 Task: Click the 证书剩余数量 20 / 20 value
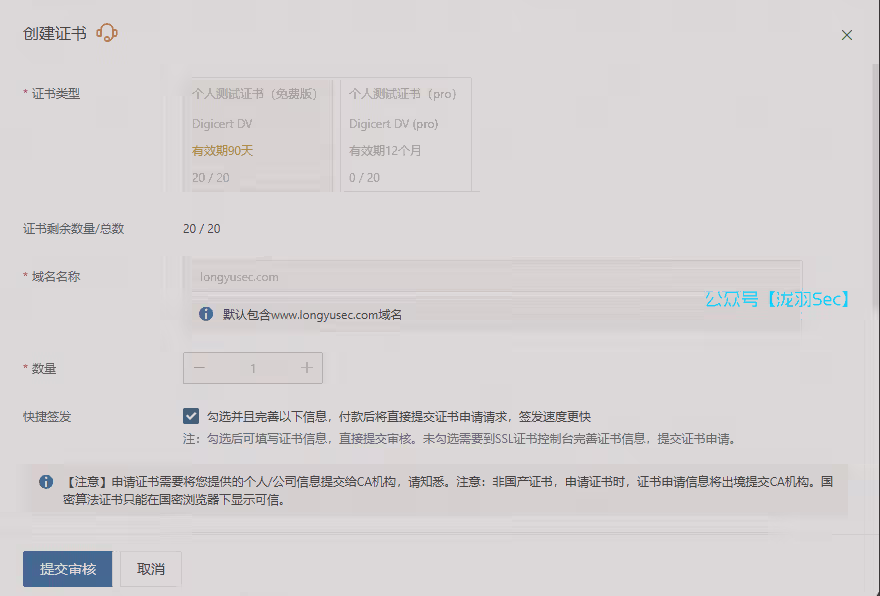(201, 228)
